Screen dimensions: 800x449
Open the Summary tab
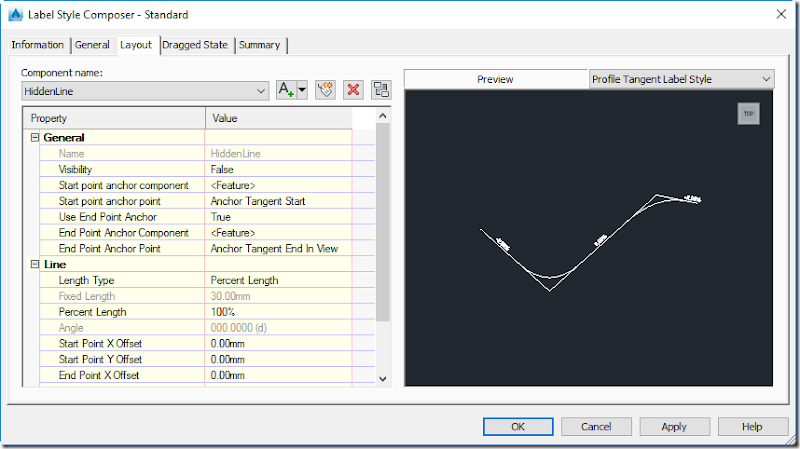pos(259,45)
